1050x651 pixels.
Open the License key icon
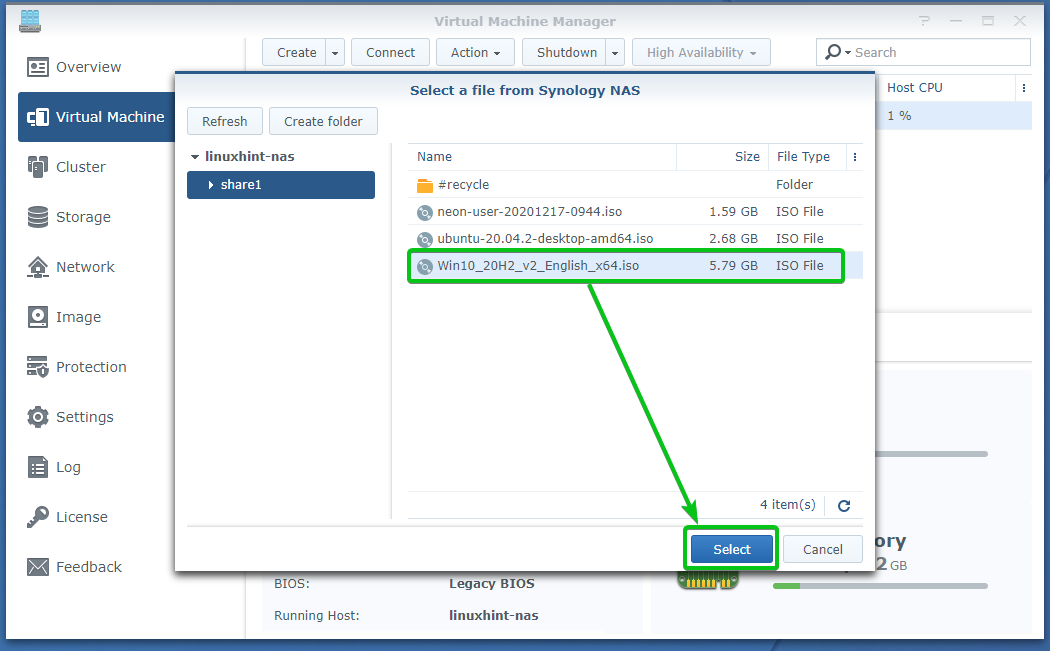(x=38, y=516)
